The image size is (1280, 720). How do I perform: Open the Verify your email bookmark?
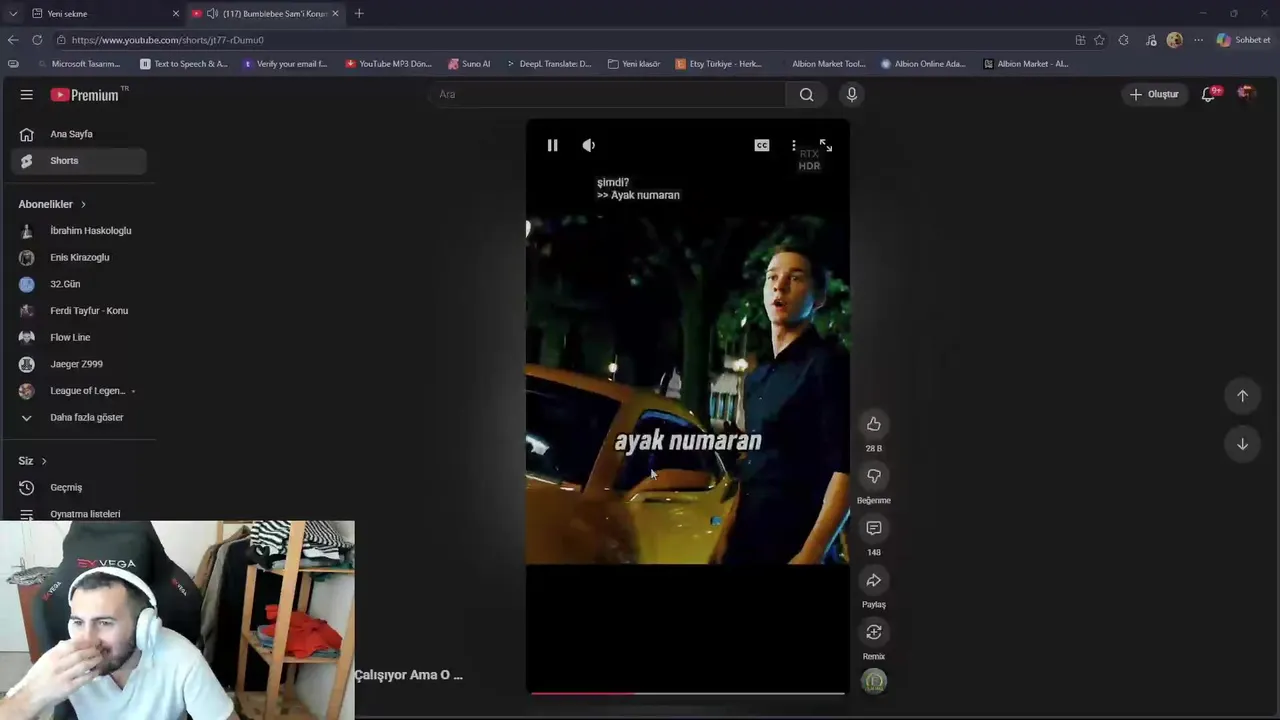284,64
